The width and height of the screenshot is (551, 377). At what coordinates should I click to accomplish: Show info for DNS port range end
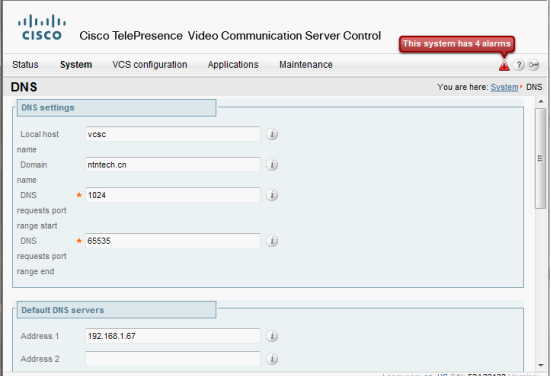click(x=272, y=241)
